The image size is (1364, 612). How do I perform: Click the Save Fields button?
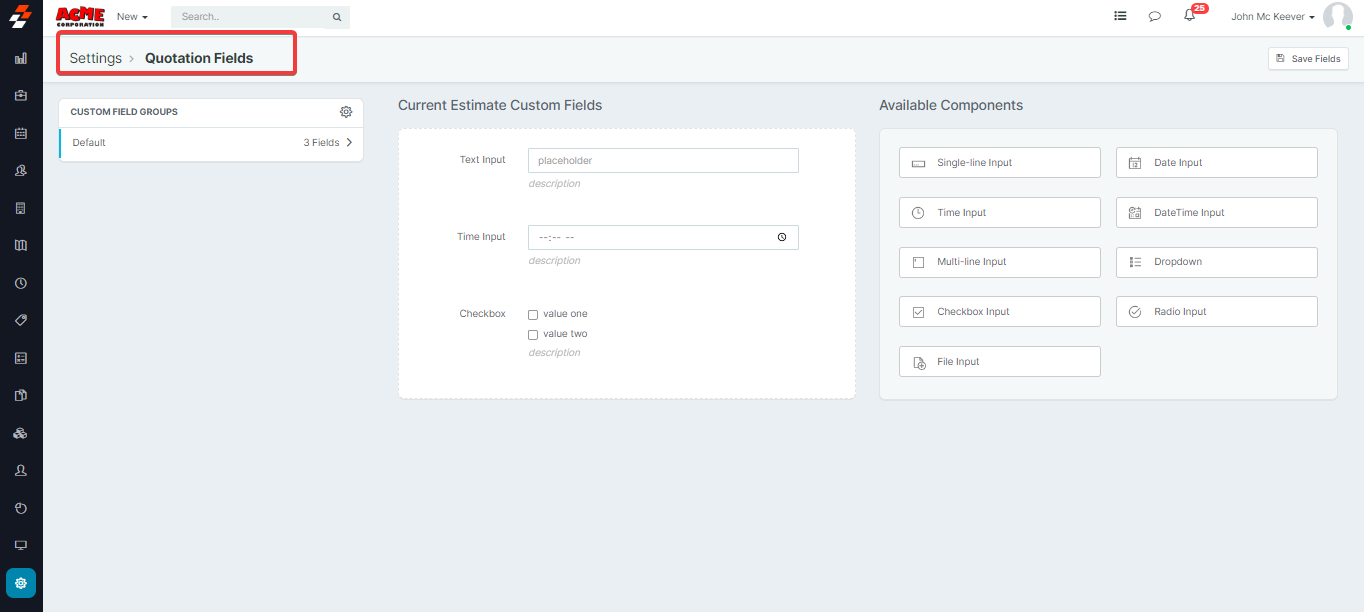pyautogui.click(x=1308, y=59)
